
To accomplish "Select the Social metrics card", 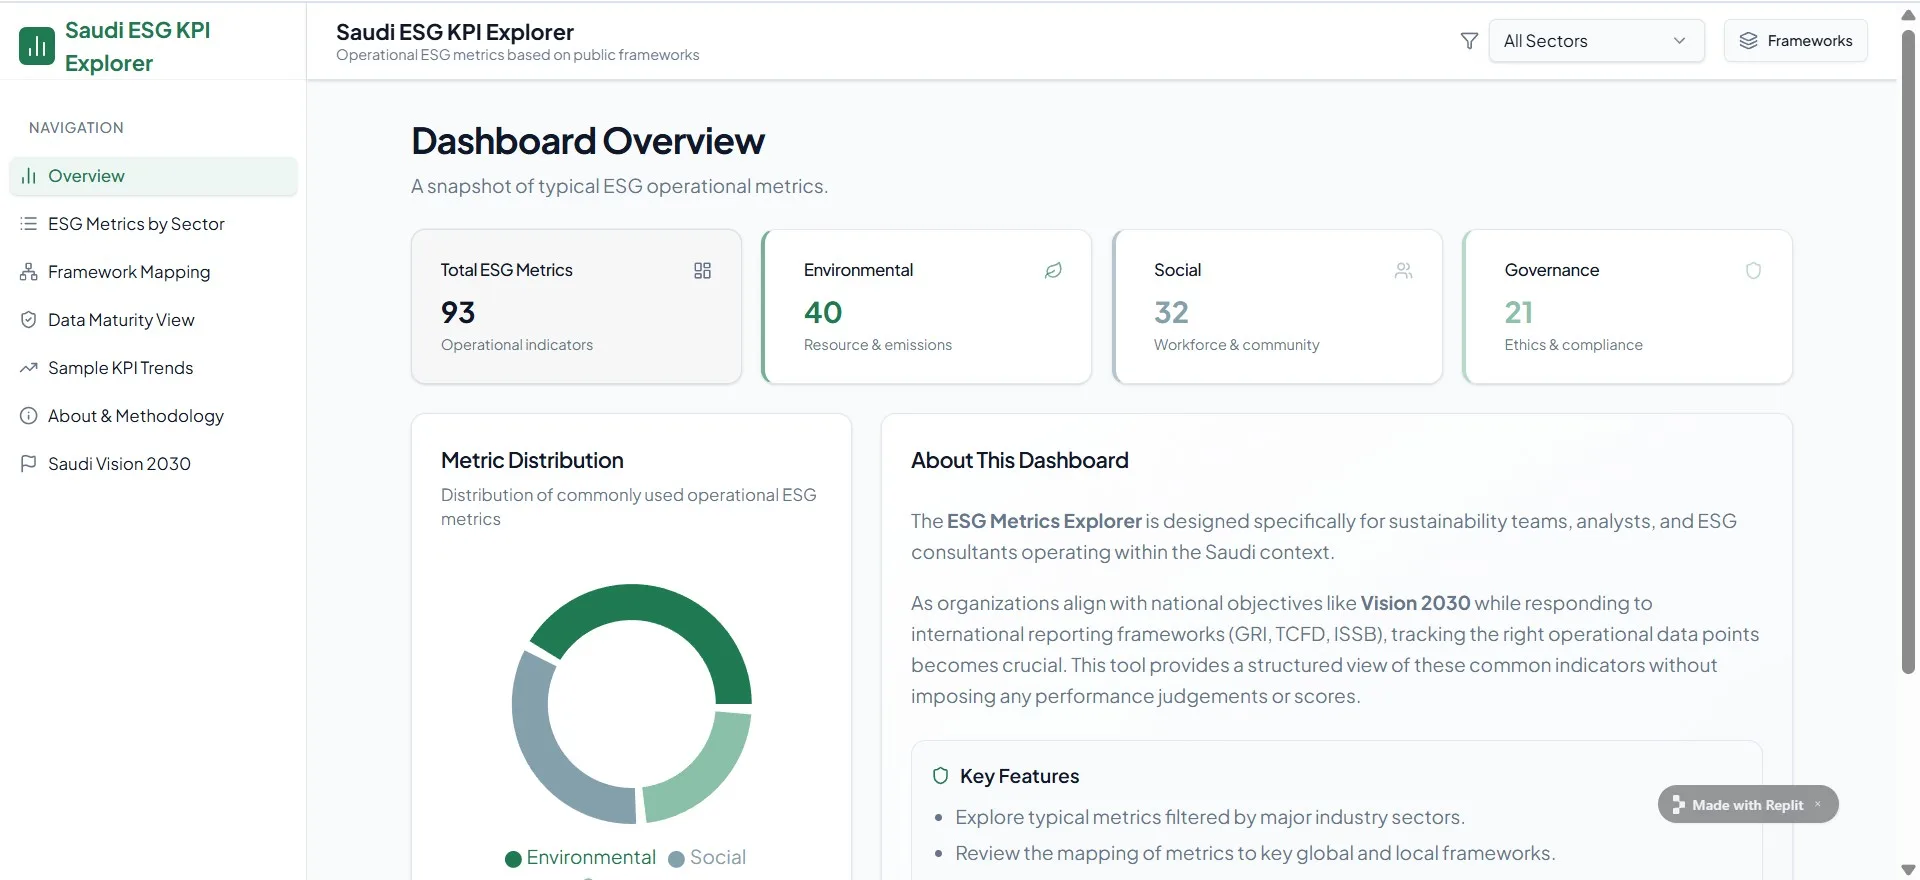I will pyautogui.click(x=1277, y=306).
